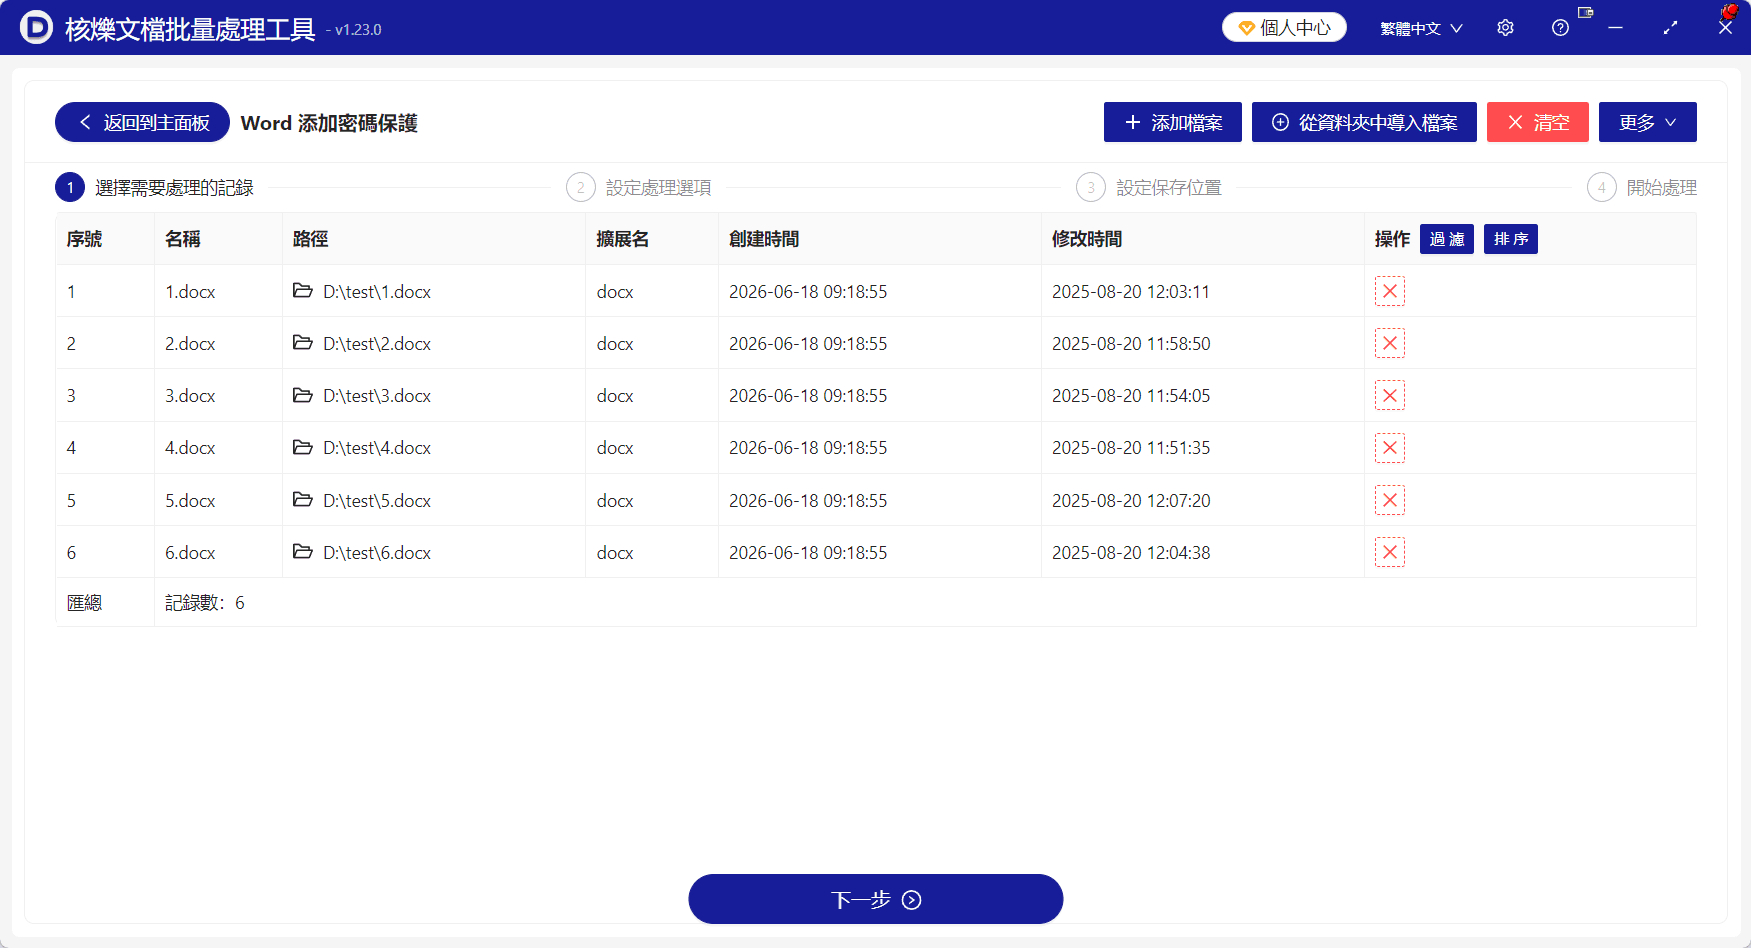
Task: Go to step 4 開始處理
Action: point(1641,187)
